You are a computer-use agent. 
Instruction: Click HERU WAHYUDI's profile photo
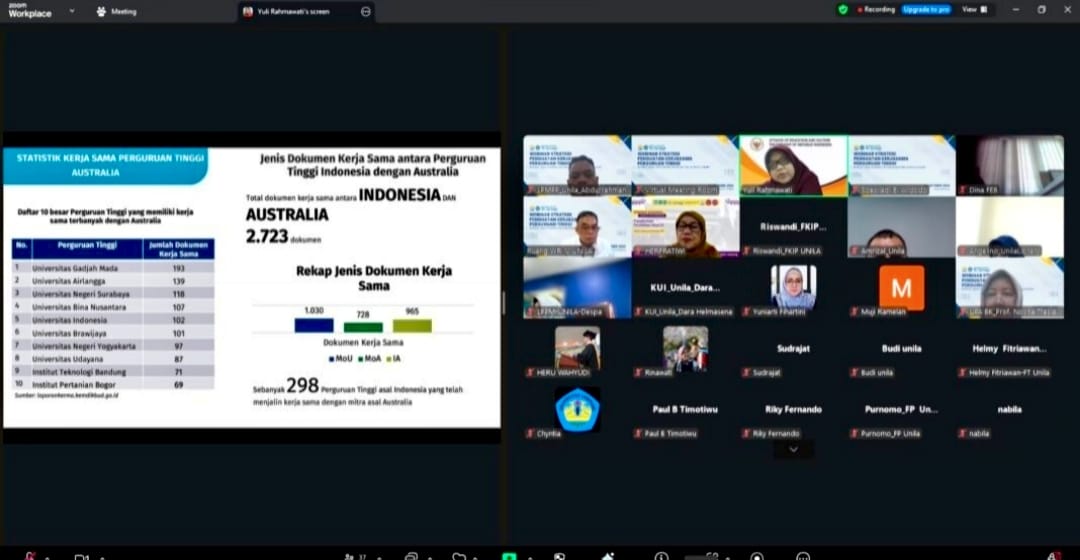[577, 349]
